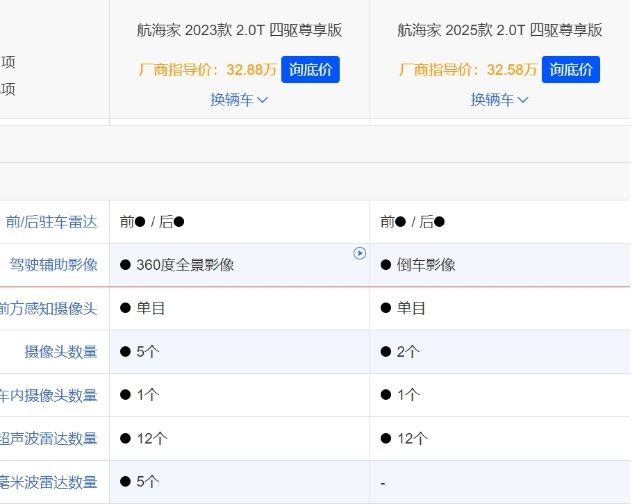Click the 32.58万 manufacturer guide price
The image size is (632, 504).
(512, 70)
